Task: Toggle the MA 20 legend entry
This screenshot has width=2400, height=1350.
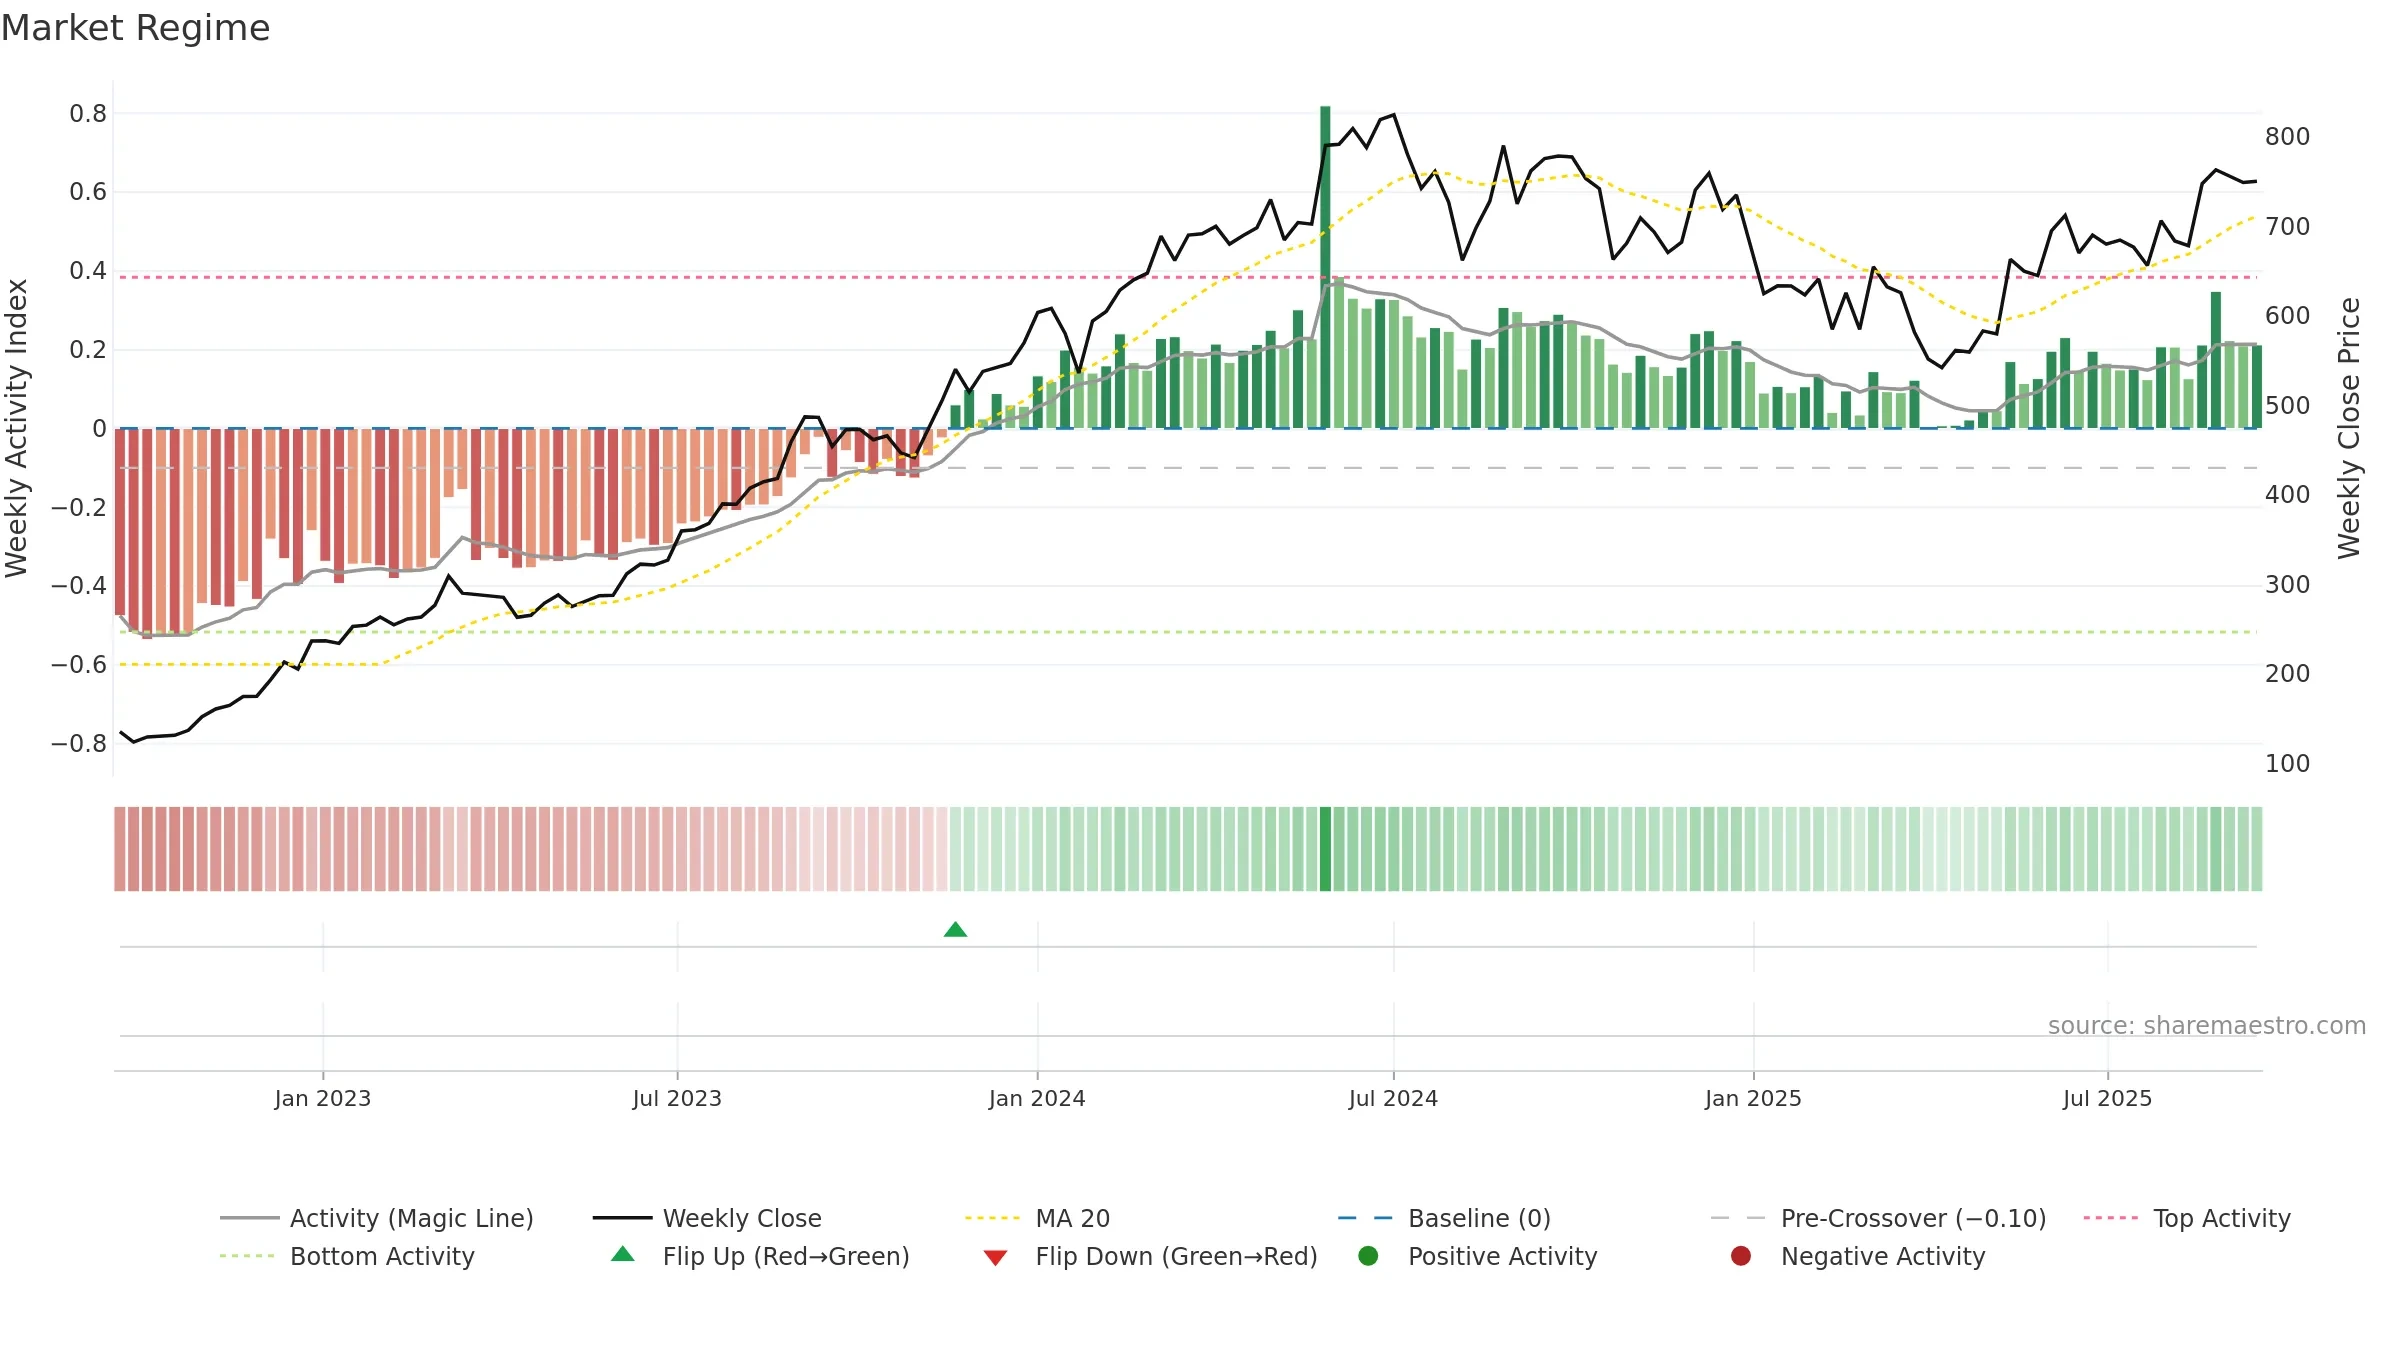Action: click(1037, 1218)
